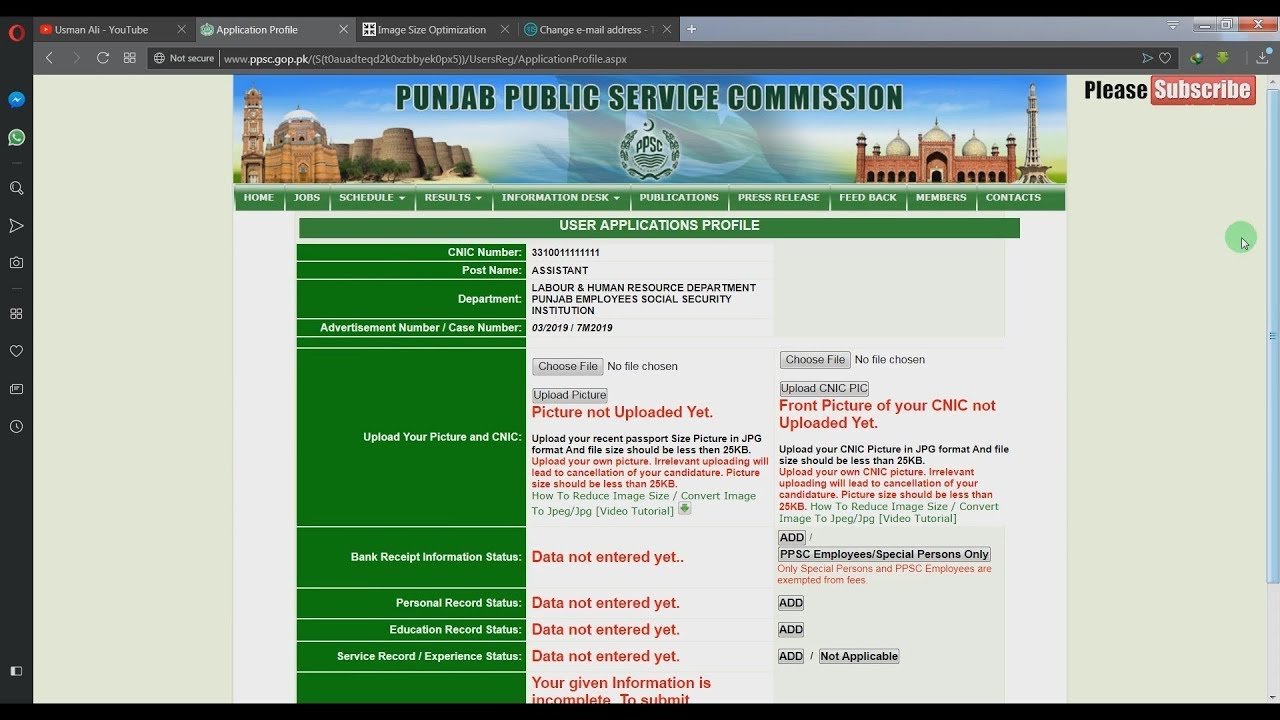Expand the SCHEDULE dropdown menu
The height and width of the screenshot is (720, 1280).
[371, 198]
